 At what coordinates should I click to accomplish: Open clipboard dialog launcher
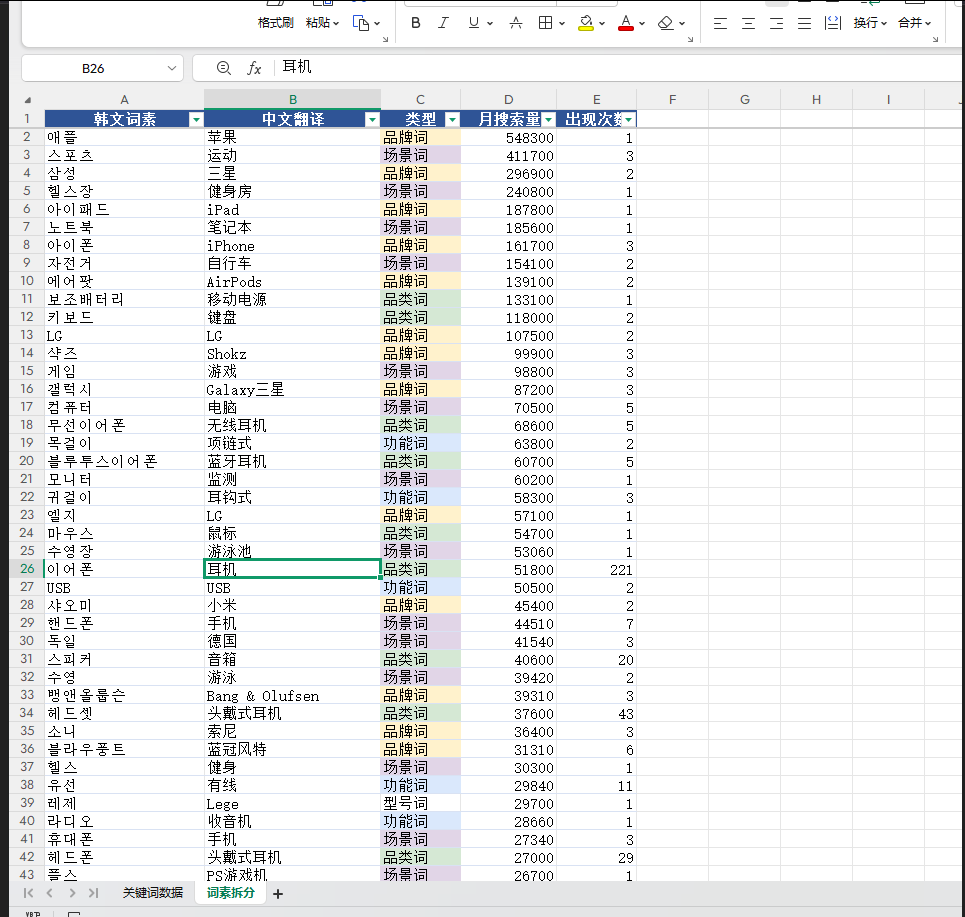[386, 39]
